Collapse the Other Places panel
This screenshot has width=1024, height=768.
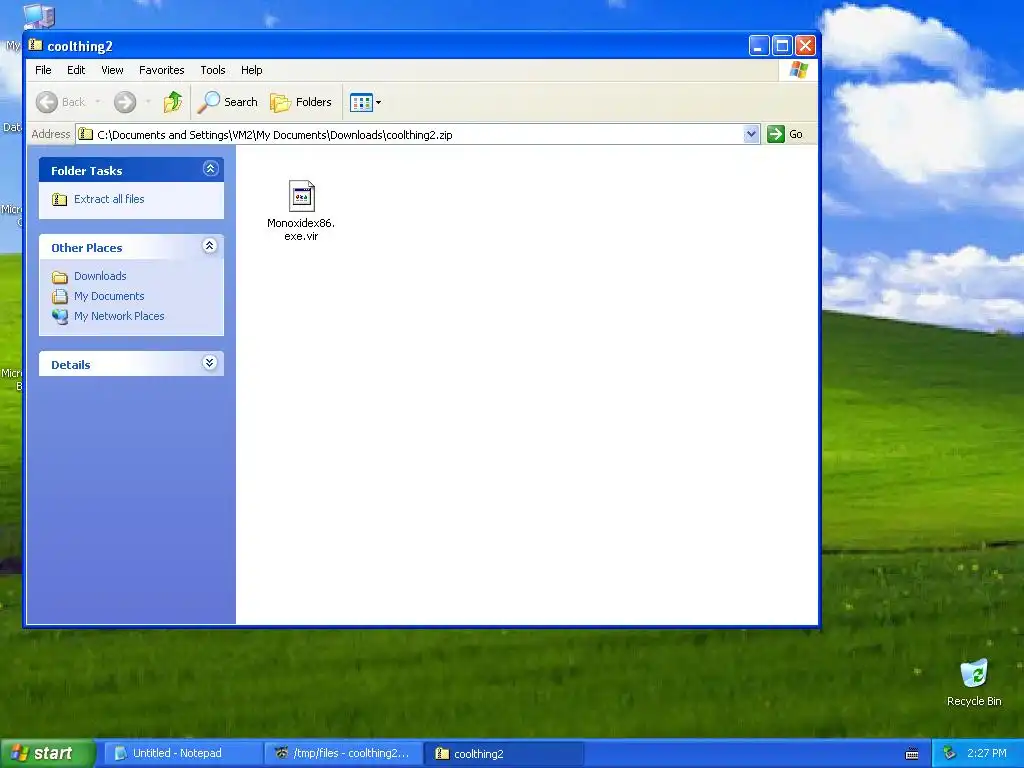coord(210,246)
